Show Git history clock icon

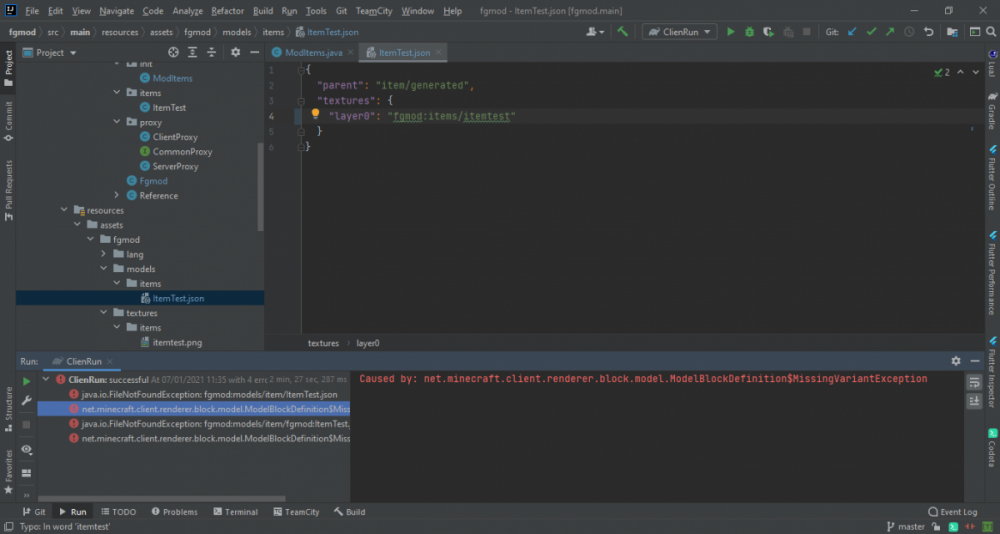click(909, 31)
